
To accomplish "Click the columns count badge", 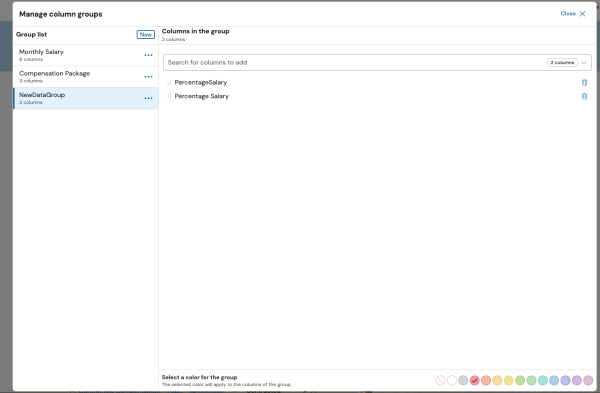I will point(562,63).
